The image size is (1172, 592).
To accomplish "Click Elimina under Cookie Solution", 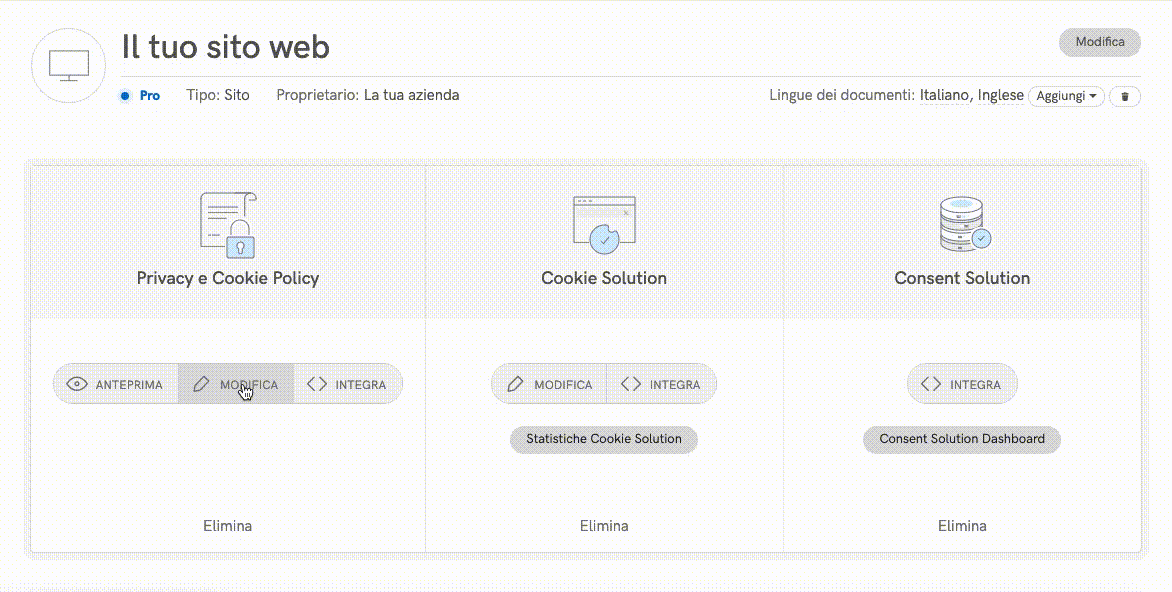I will tap(604, 525).
